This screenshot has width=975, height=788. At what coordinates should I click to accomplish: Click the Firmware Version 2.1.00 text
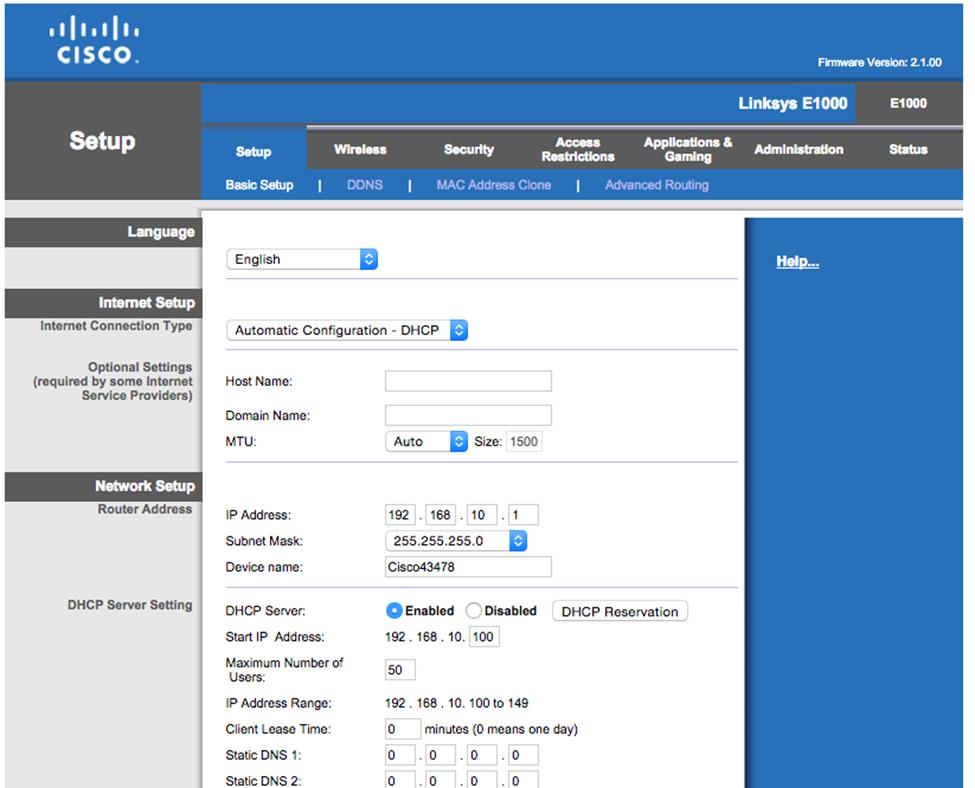pos(879,62)
